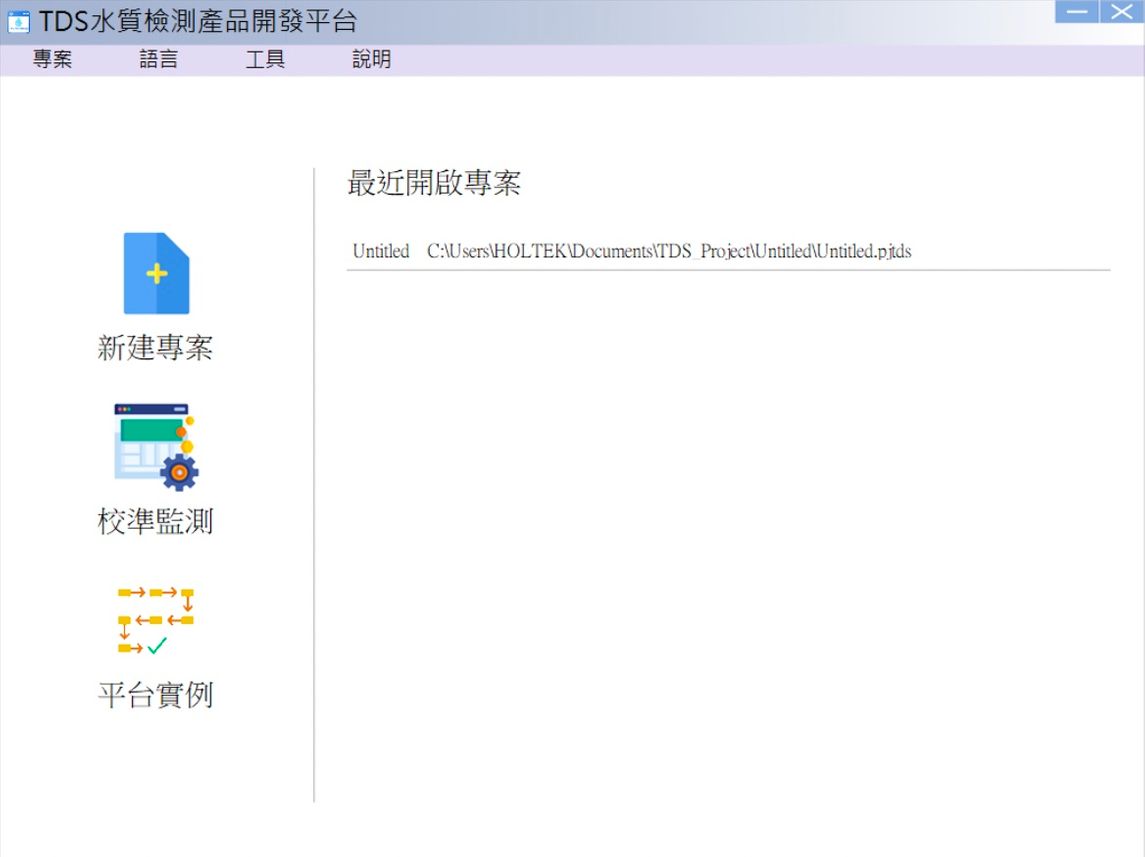Click the blue new project file icon
Viewport: 1145px width, 857px height.
[156, 274]
